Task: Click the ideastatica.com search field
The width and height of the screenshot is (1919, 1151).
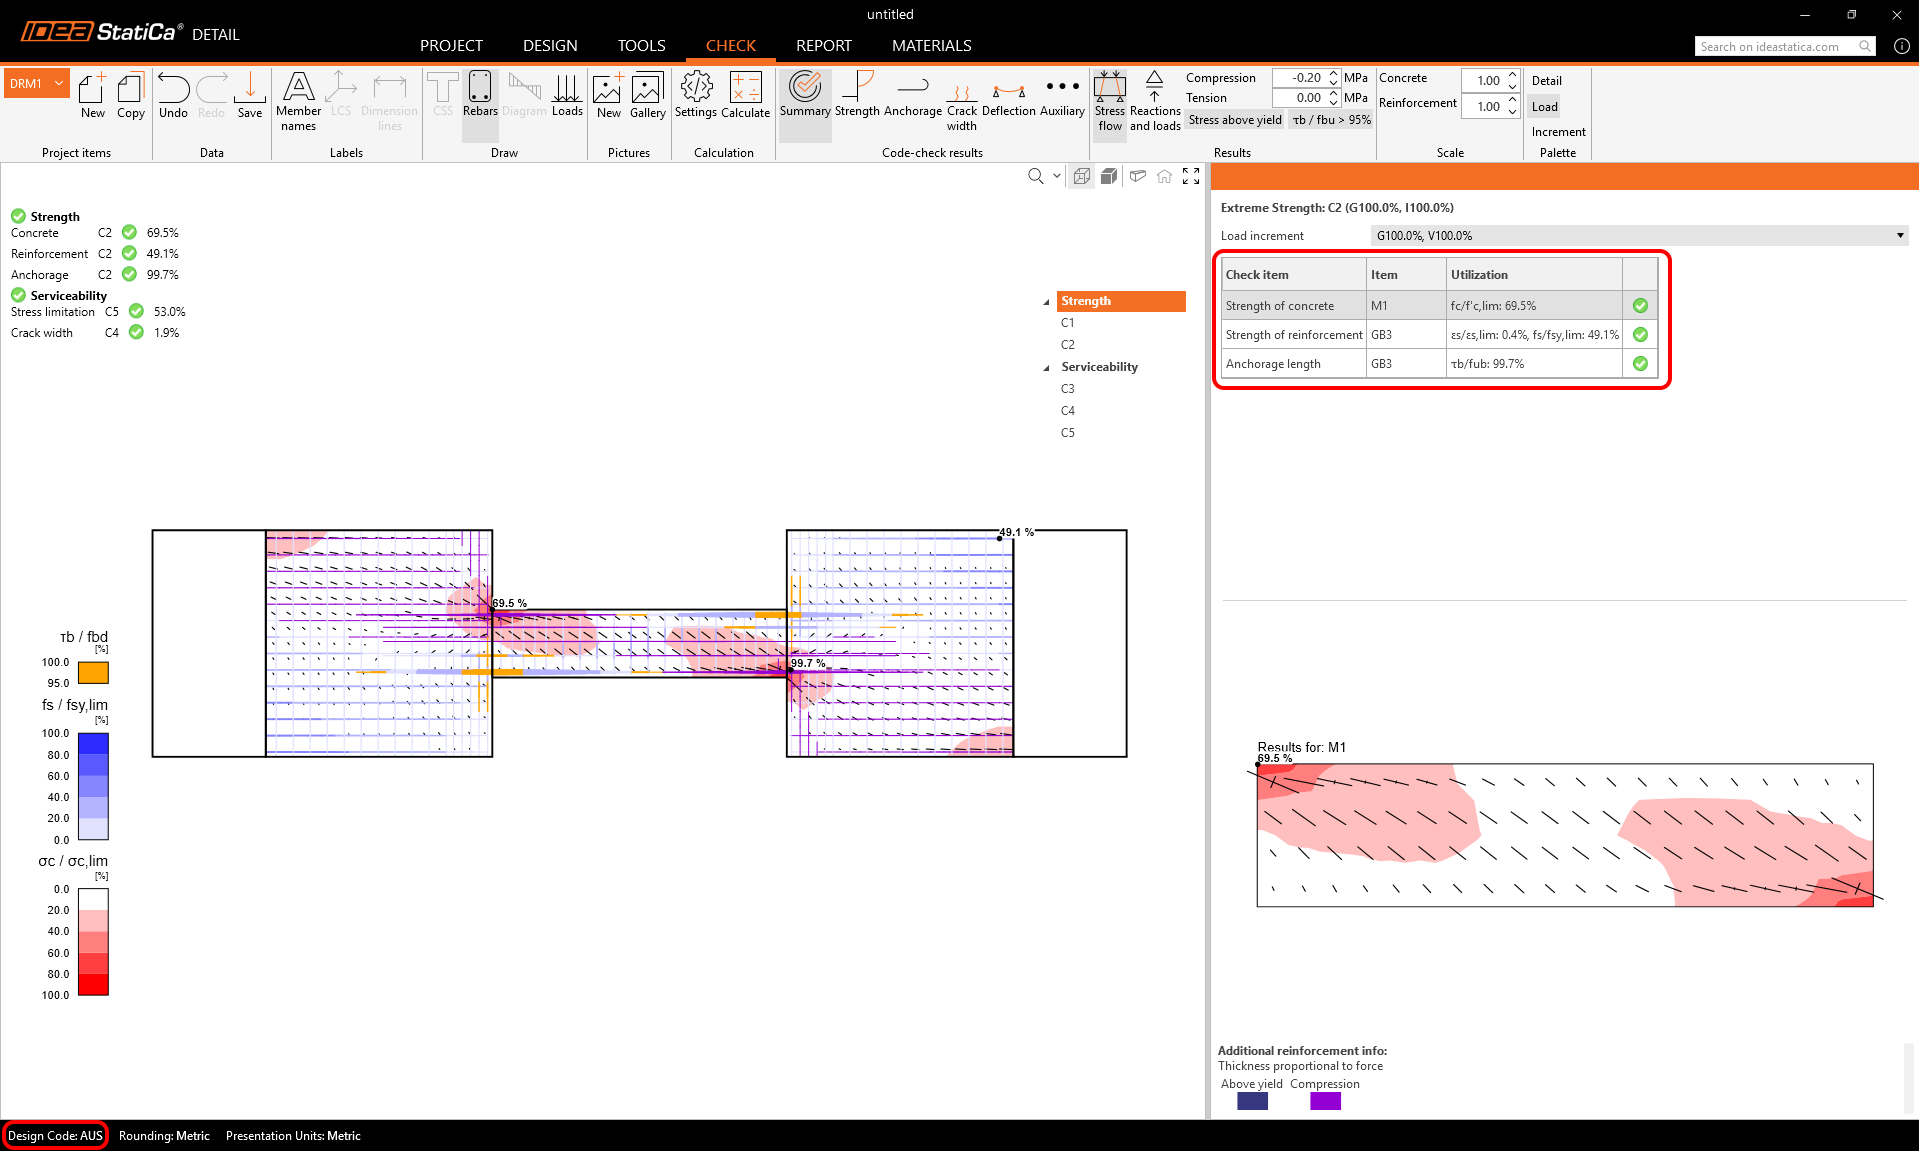Action: pos(1775,46)
